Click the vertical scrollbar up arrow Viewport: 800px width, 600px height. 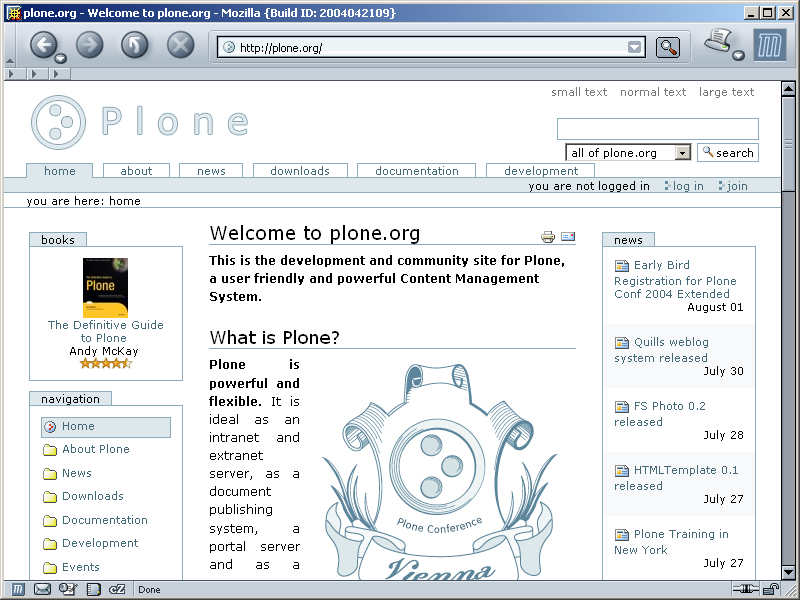[788, 89]
